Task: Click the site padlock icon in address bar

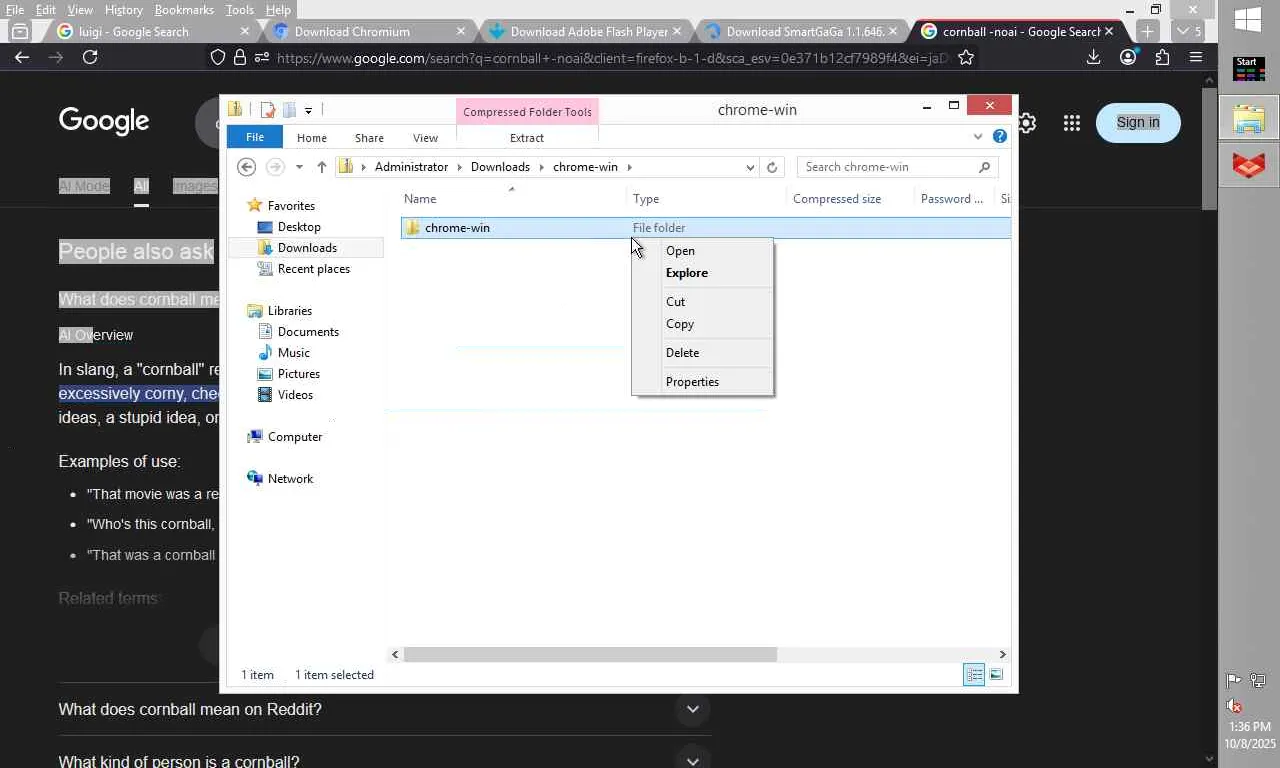Action: [240, 58]
